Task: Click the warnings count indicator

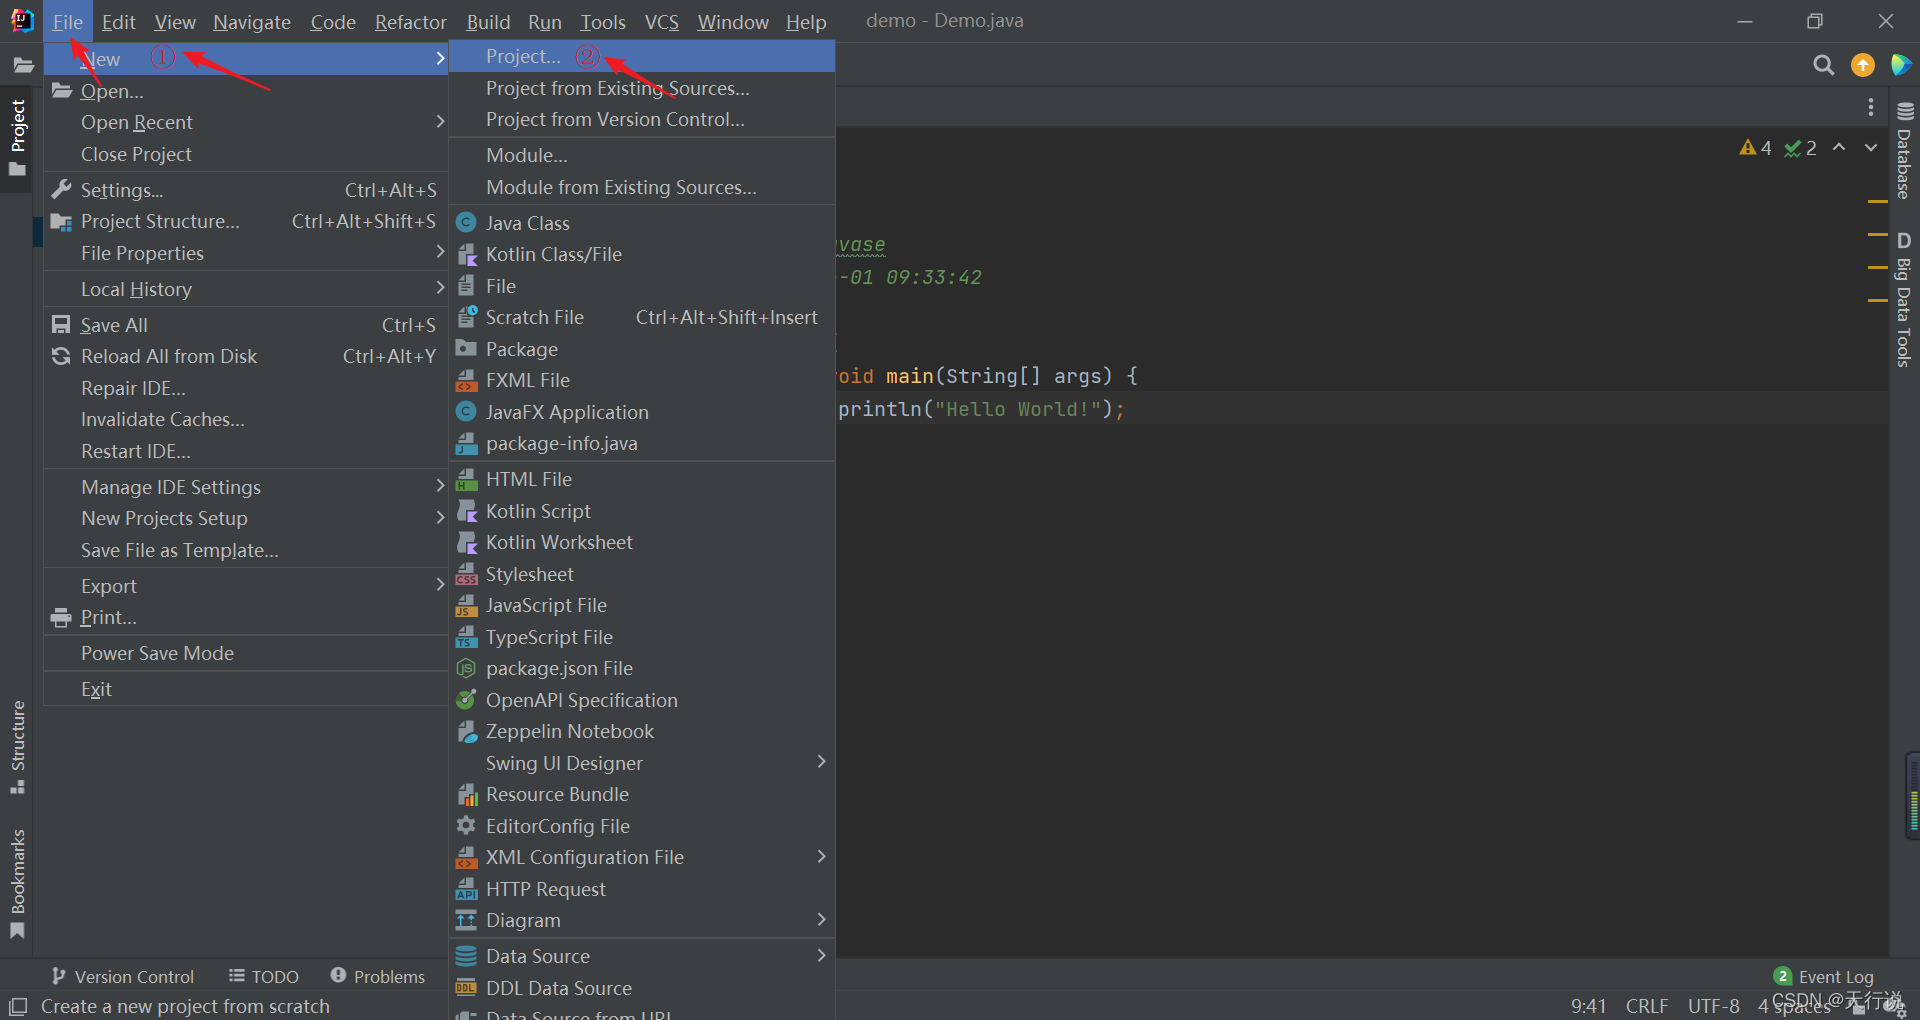Action: [1755, 148]
